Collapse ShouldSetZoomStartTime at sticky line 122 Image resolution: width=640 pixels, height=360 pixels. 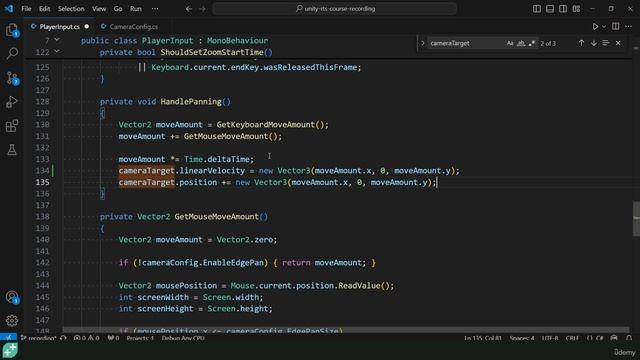pyautogui.click(x=57, y=51)
